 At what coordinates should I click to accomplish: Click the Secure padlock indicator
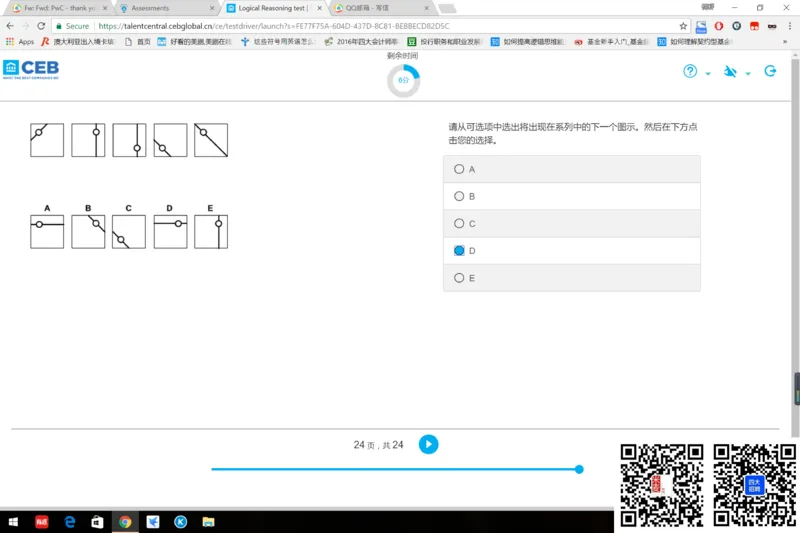tap(72, 26)
